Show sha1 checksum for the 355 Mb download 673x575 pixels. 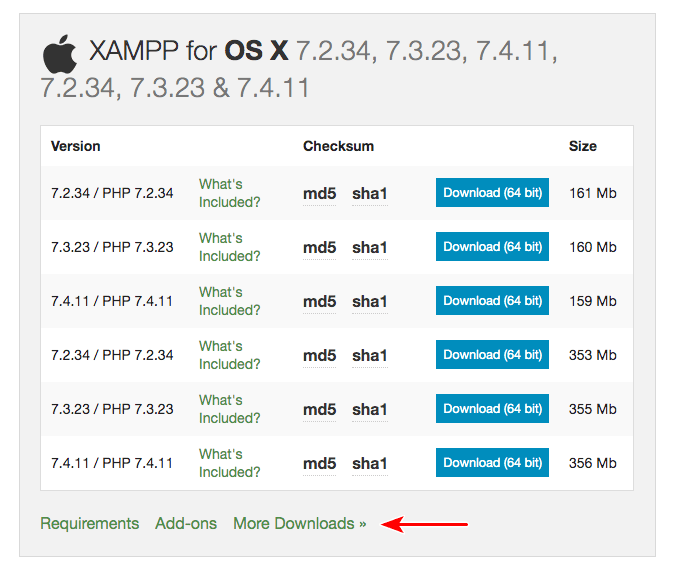click(x=370, y=410)
